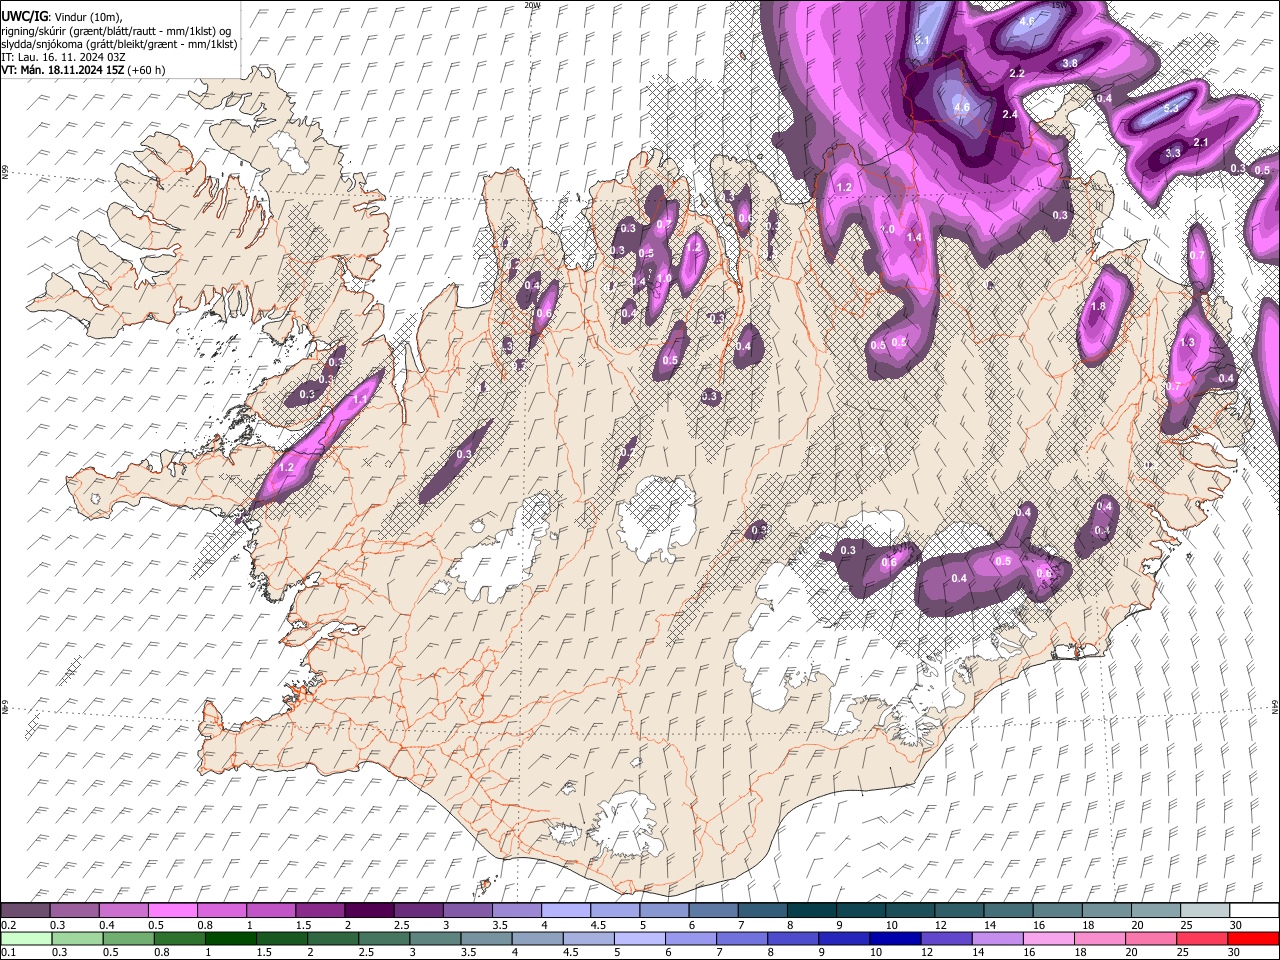Select the darkest purple 2 snow legend swatch
The height and width of the screenshot is (960, 1280).
(x=369, y=911)
